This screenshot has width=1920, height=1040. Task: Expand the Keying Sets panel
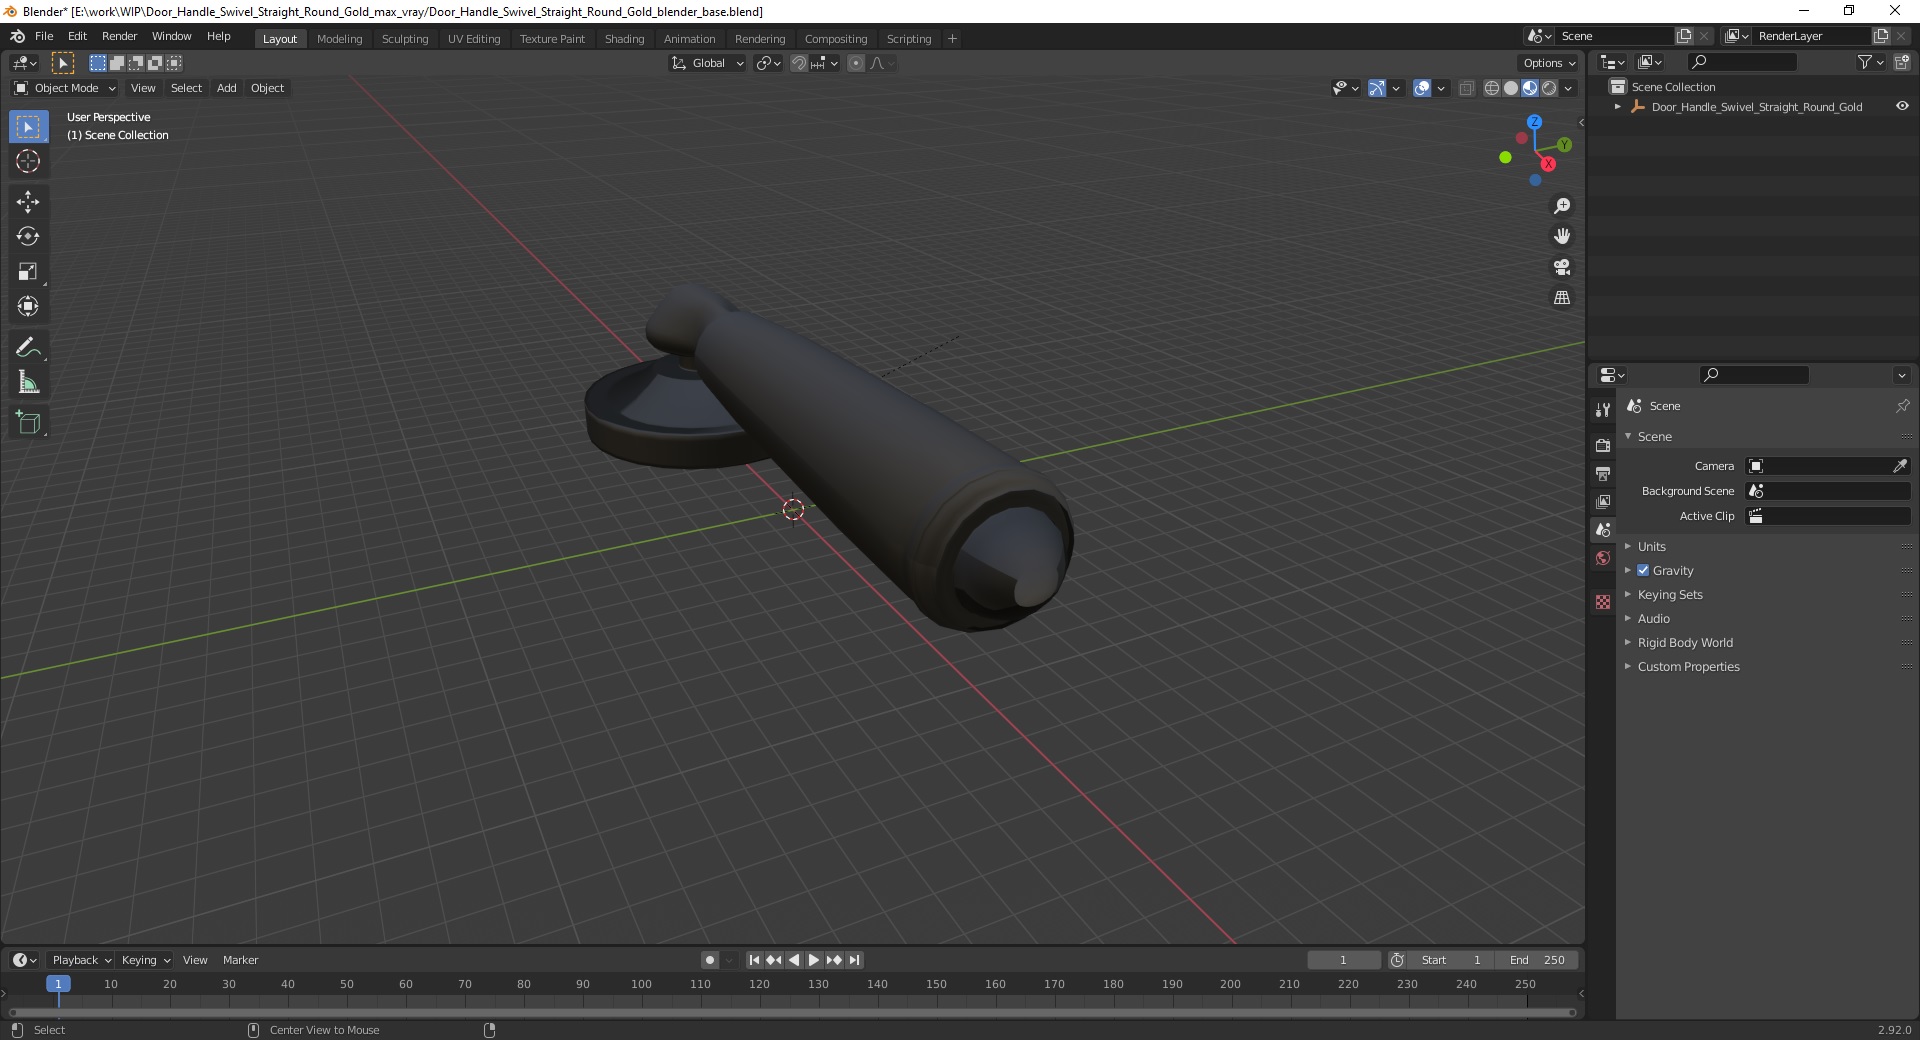point(1669,594)
